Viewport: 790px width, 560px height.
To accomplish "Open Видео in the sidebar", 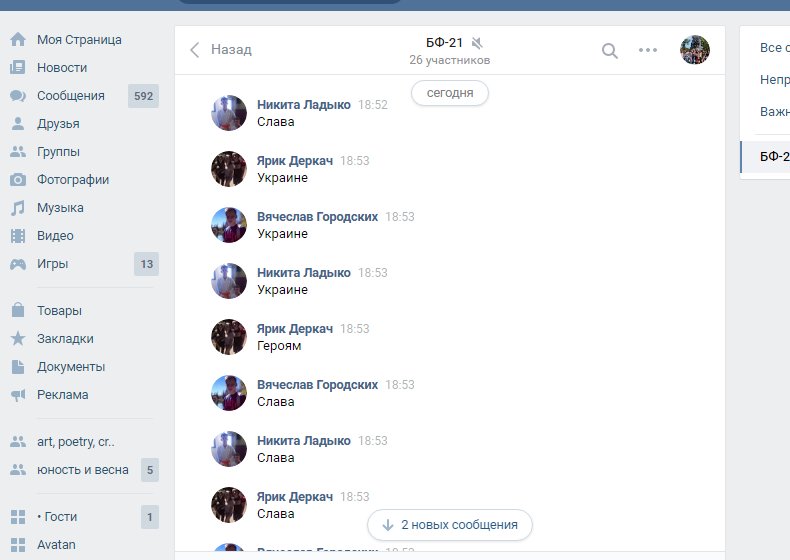I will coord(55,235).
